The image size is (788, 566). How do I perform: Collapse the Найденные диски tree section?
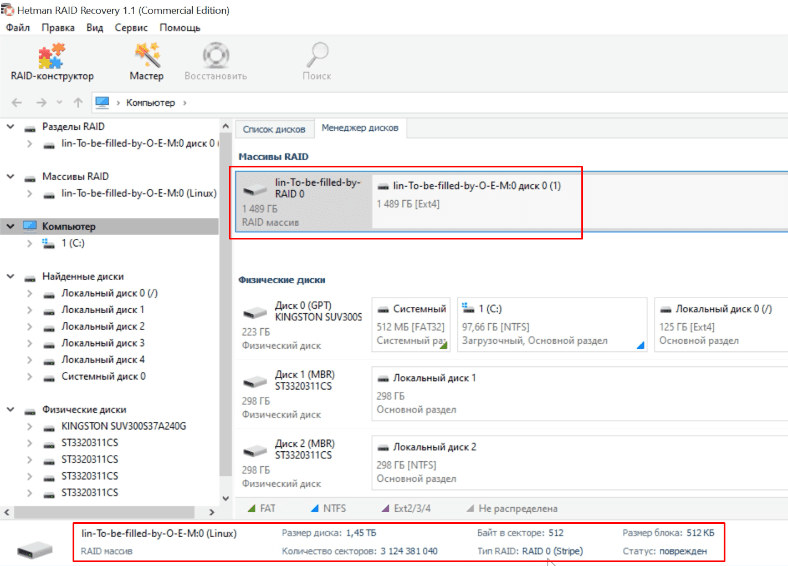pyautogui.click(x=11, y=276)
